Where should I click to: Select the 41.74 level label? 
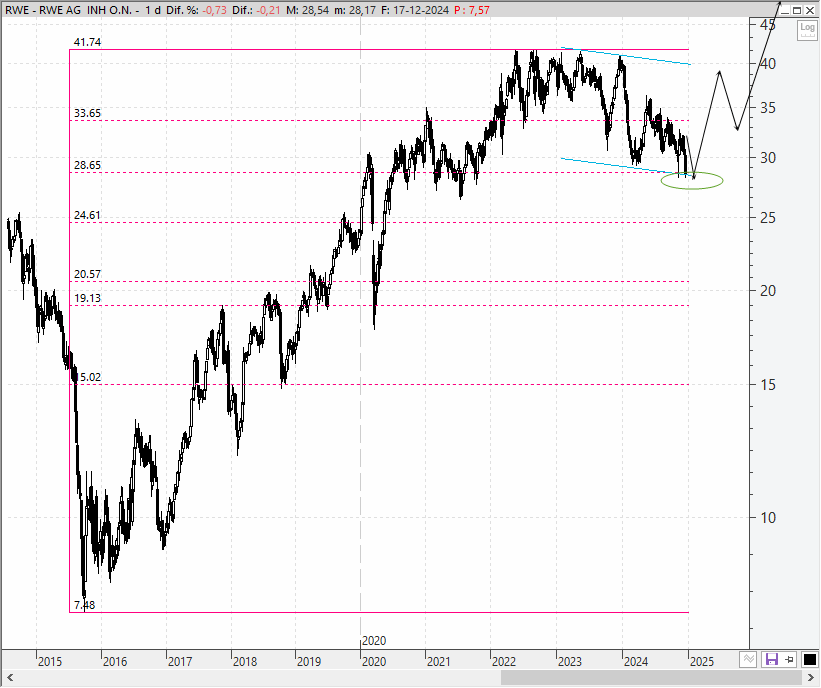87,42
